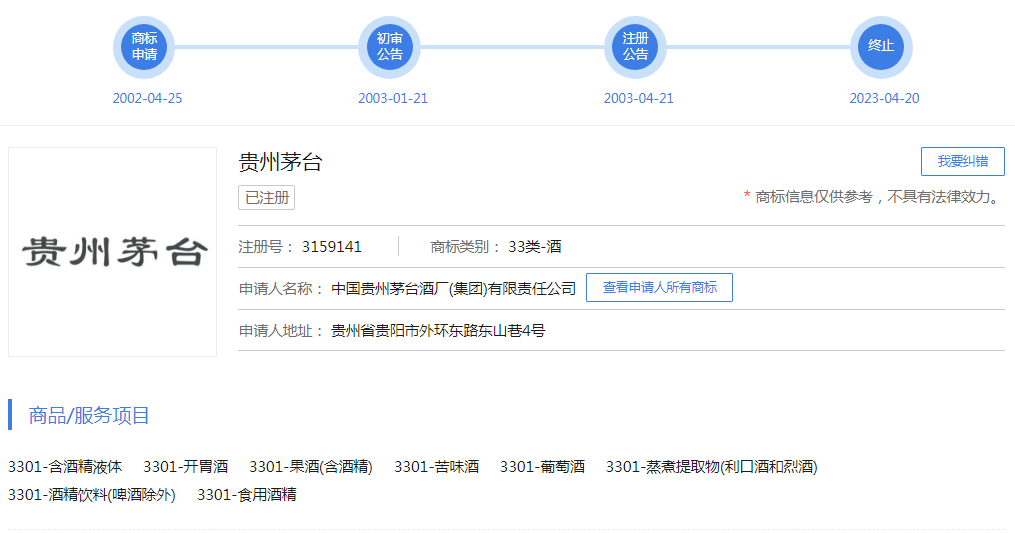Viewport: 1015px width, 533px height.
Task: Click item 3301-食用酒精
Action: click(247, 495)
